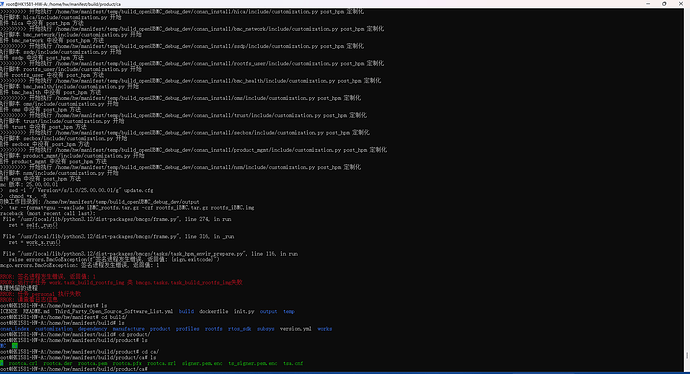Click 'dockerfile' in the ls output
The image size is (690, 374).
pyautogui.click(x=213, y=312)
